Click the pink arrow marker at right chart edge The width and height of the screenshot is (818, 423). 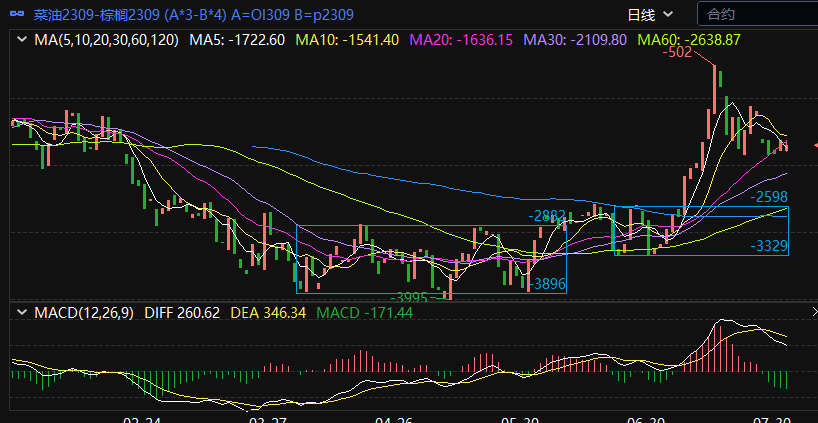coord(813,145)
